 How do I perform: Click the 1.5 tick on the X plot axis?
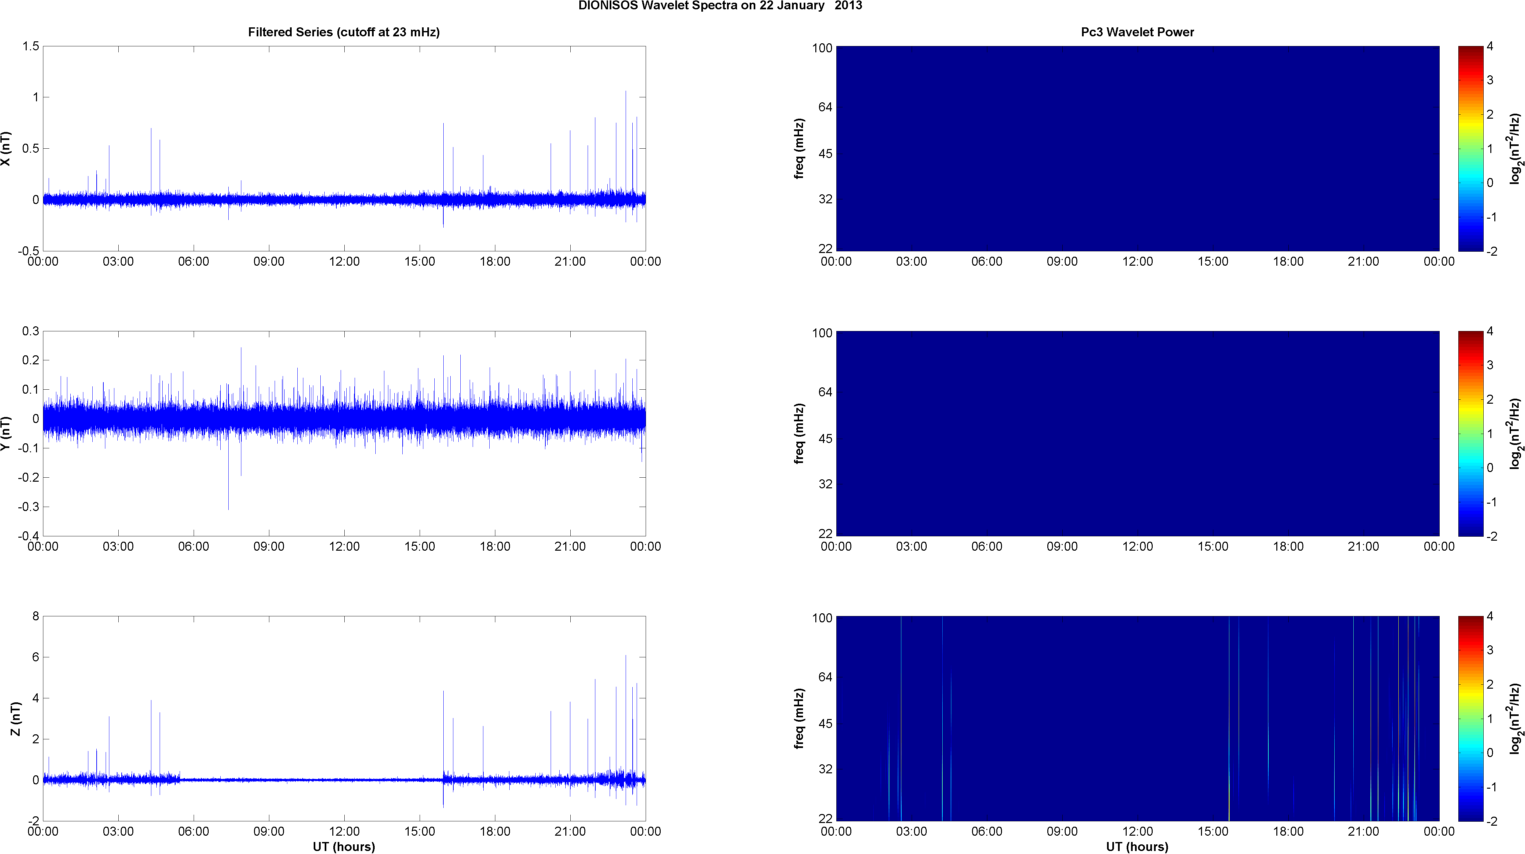tap(30, 47)
